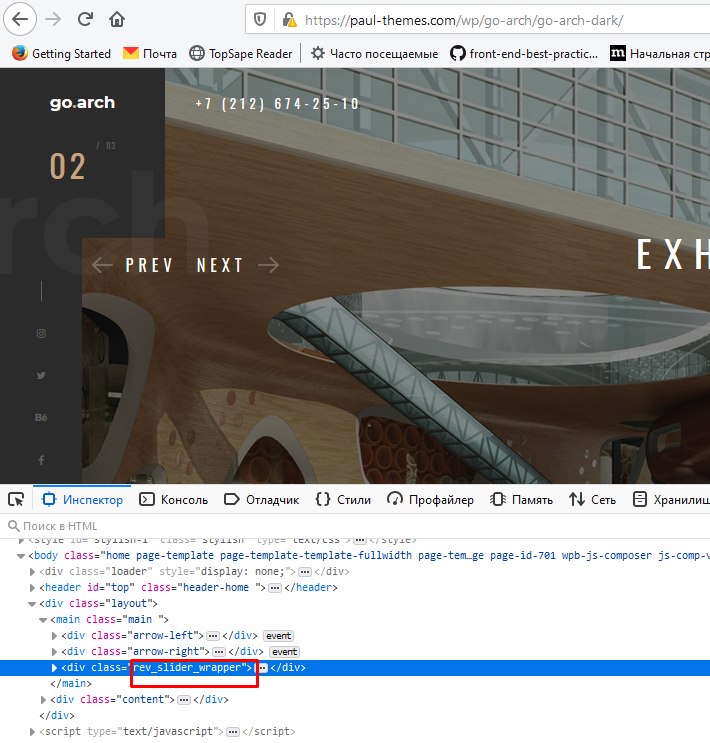
Task: Expand the div class loader node
Action: tap(32, 572)
